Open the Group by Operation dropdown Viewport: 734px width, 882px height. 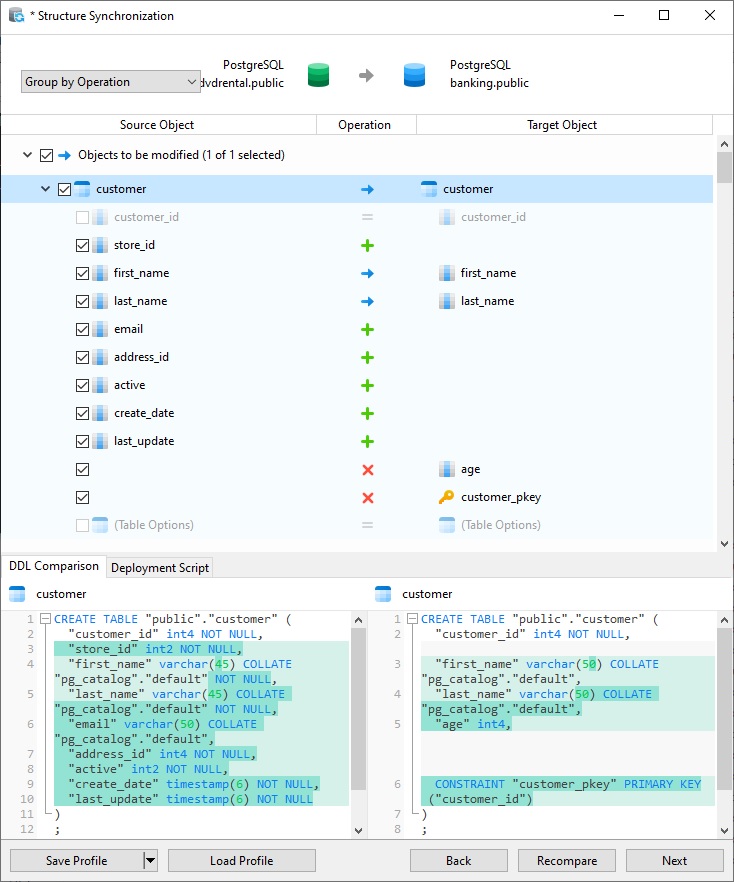click(x=111, y=82)
